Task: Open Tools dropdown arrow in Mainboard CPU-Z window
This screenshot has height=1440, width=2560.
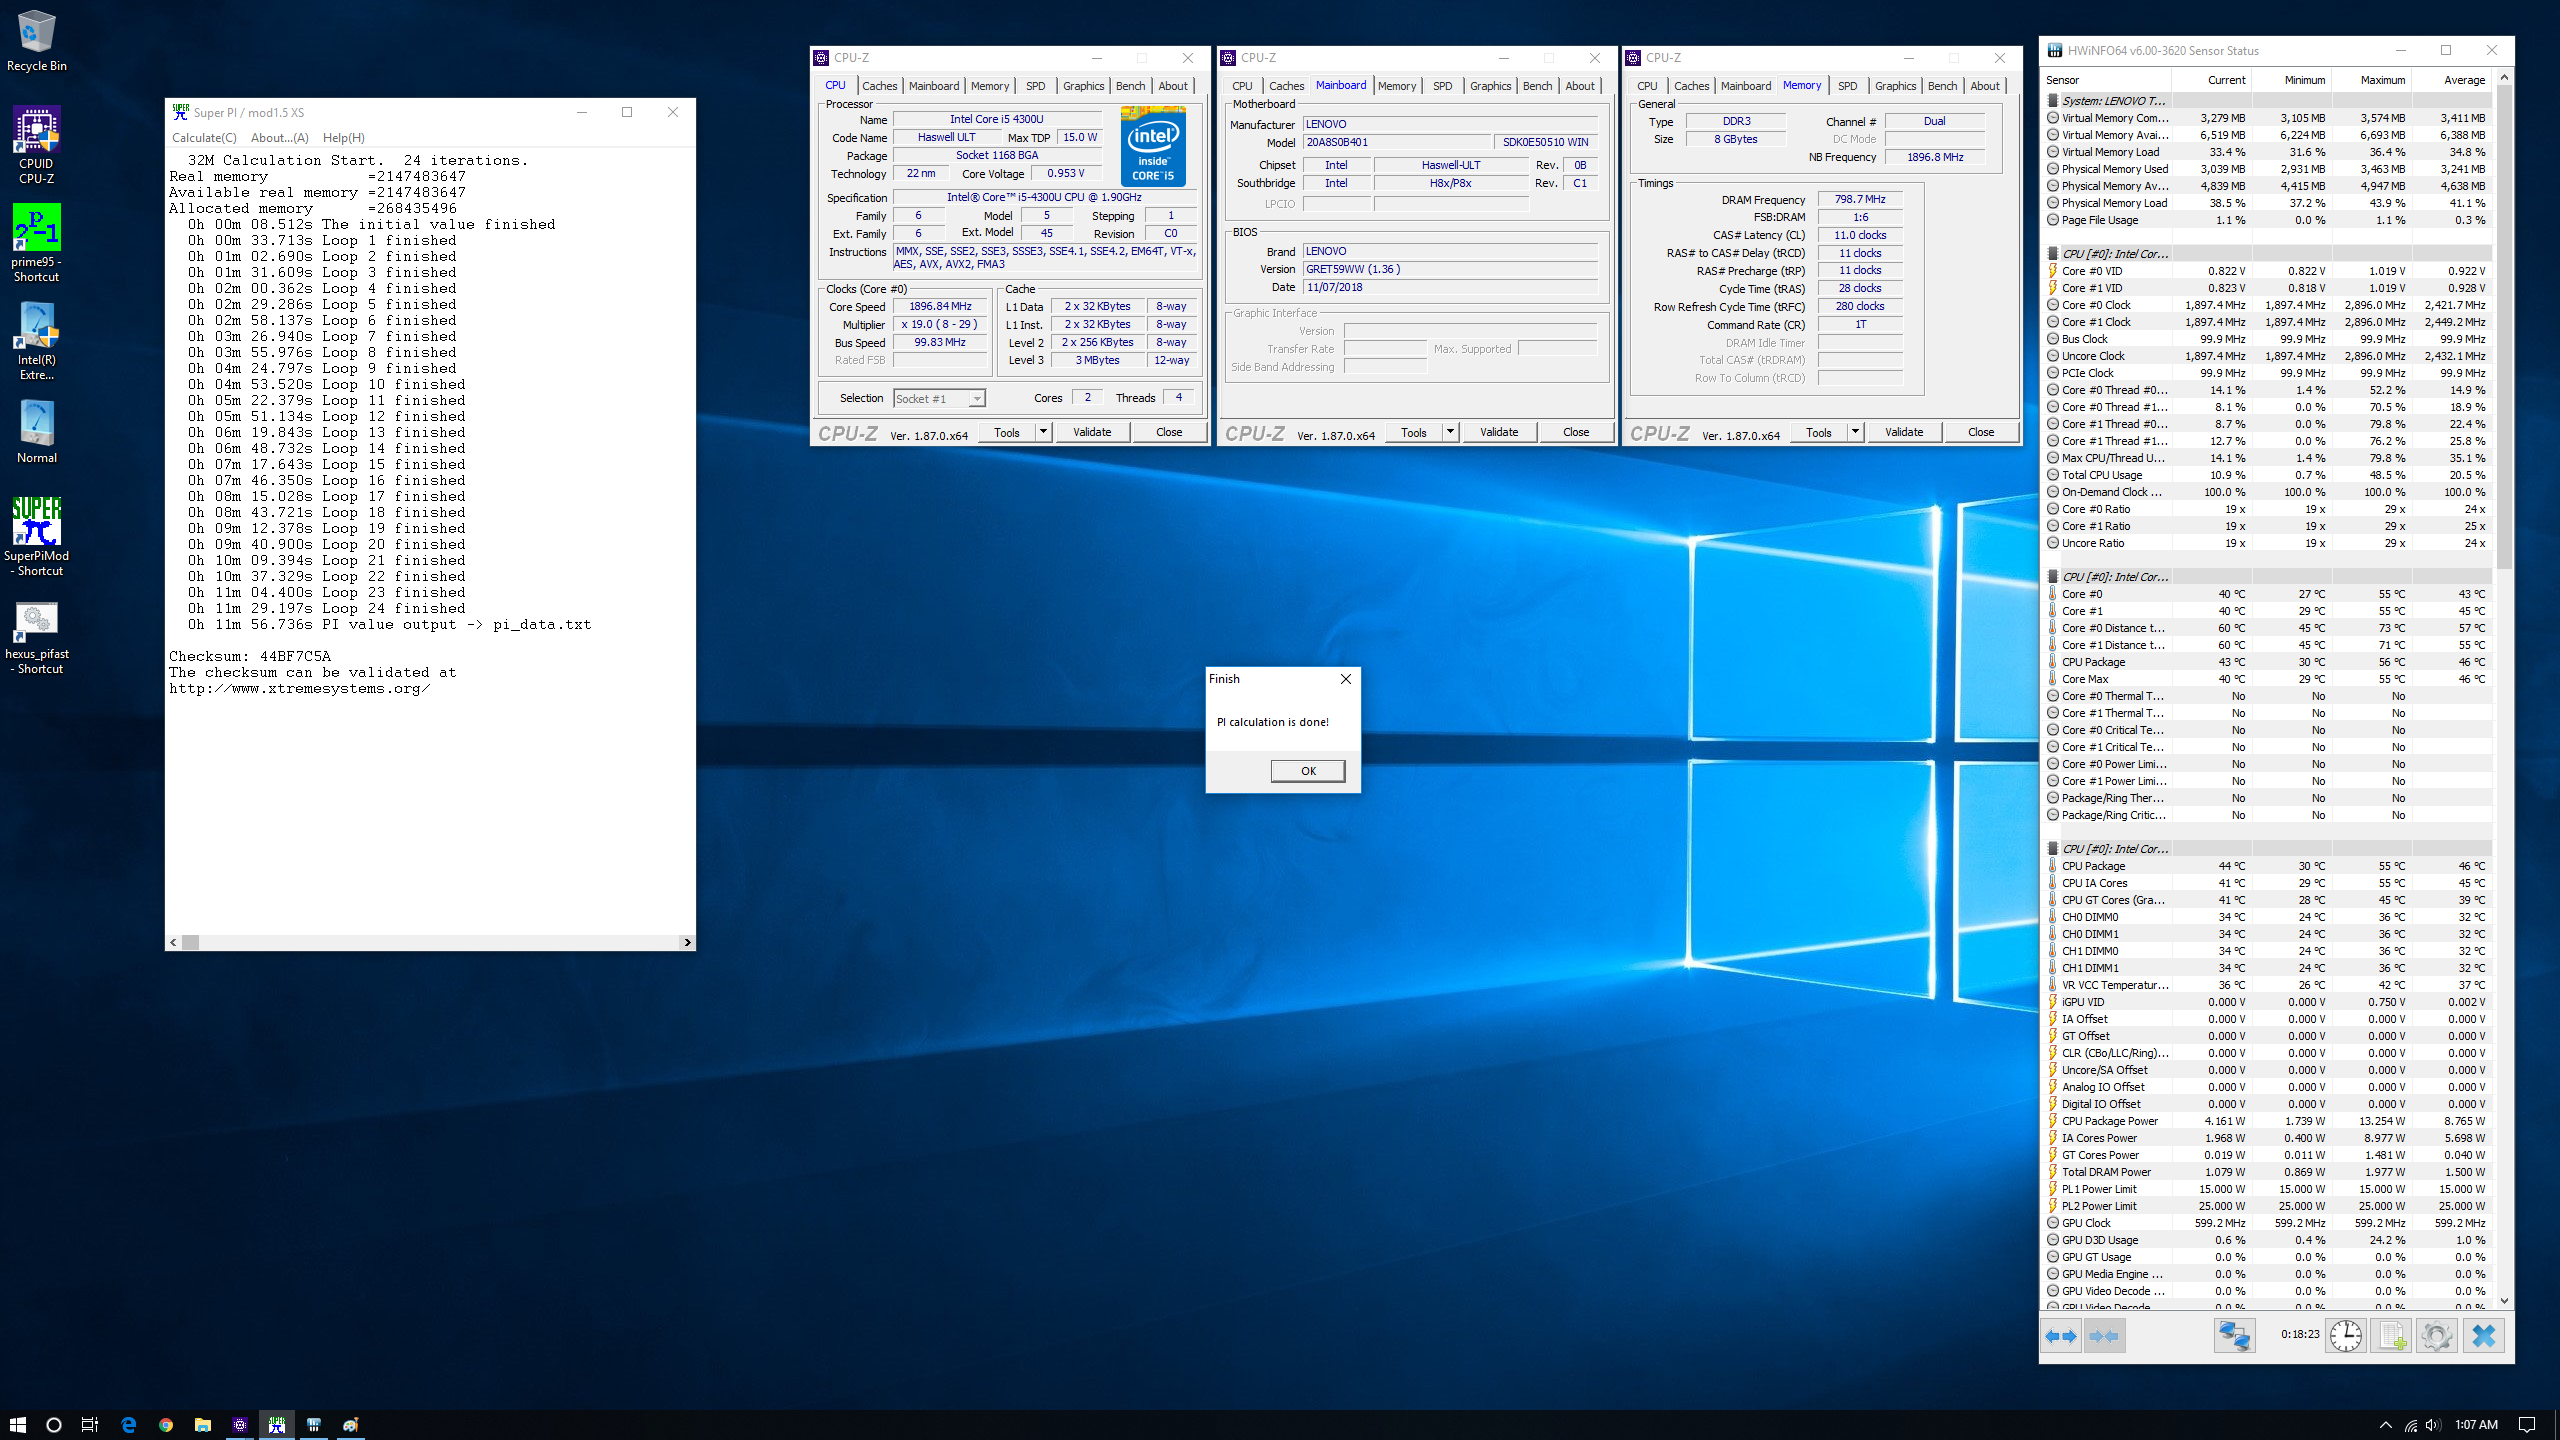Action: tap(1450, 431)
